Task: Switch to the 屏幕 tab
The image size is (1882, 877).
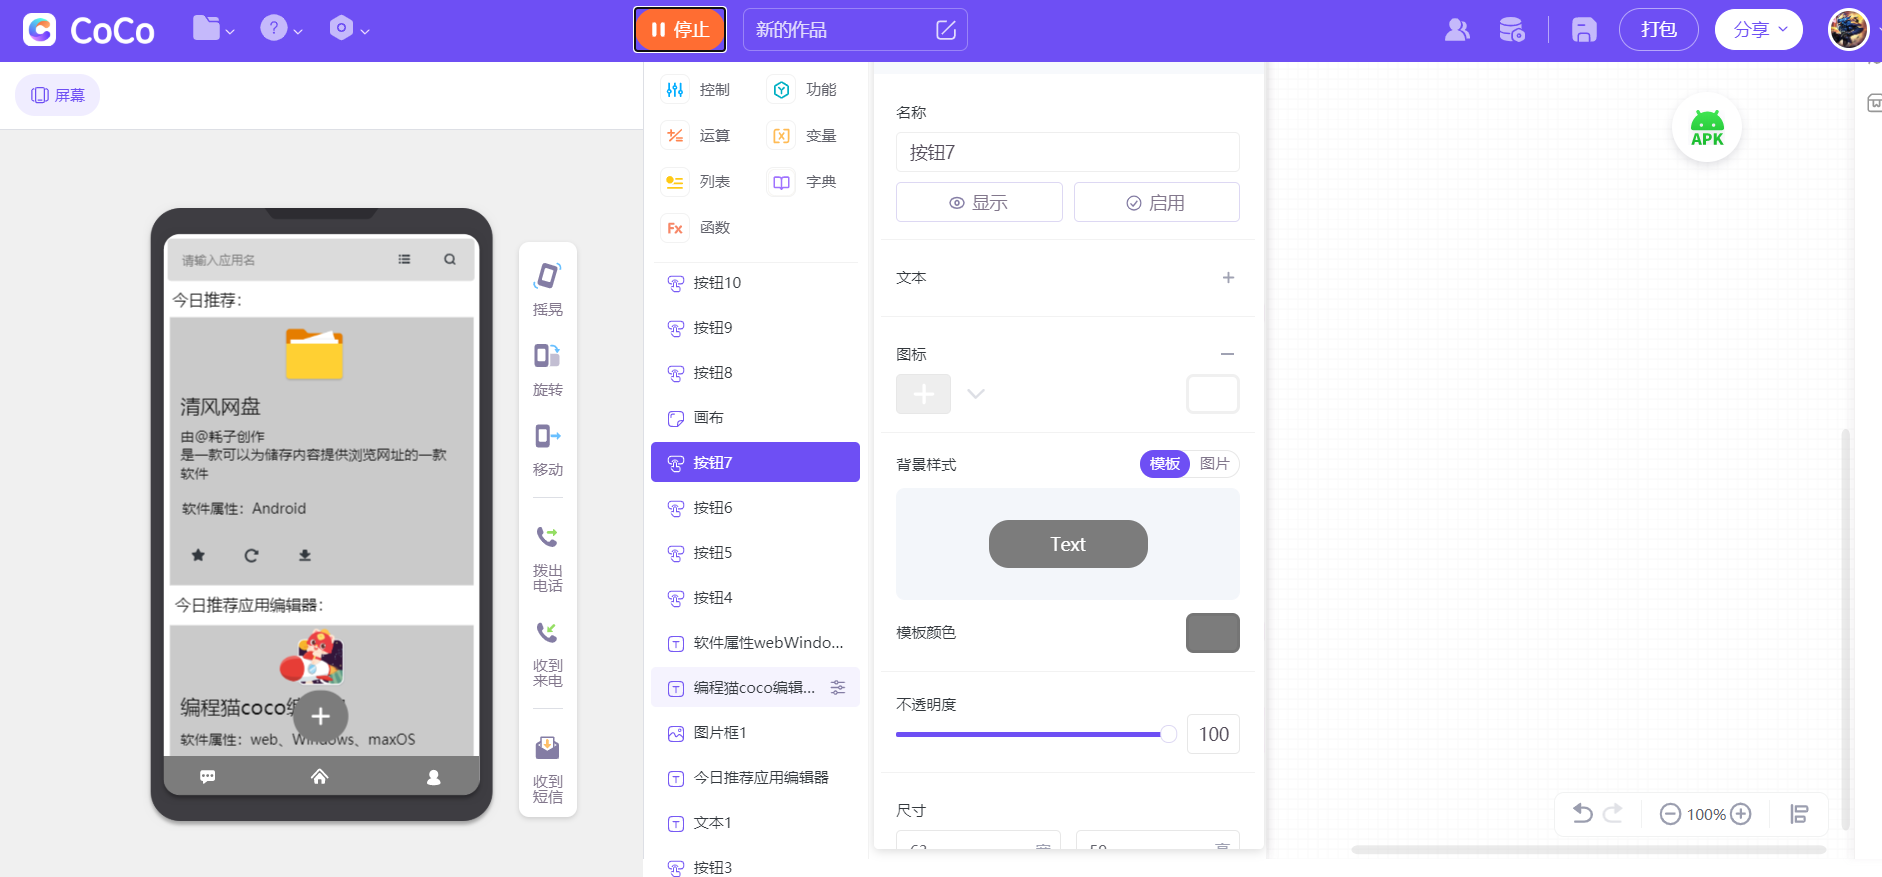Action: point(57,95)
